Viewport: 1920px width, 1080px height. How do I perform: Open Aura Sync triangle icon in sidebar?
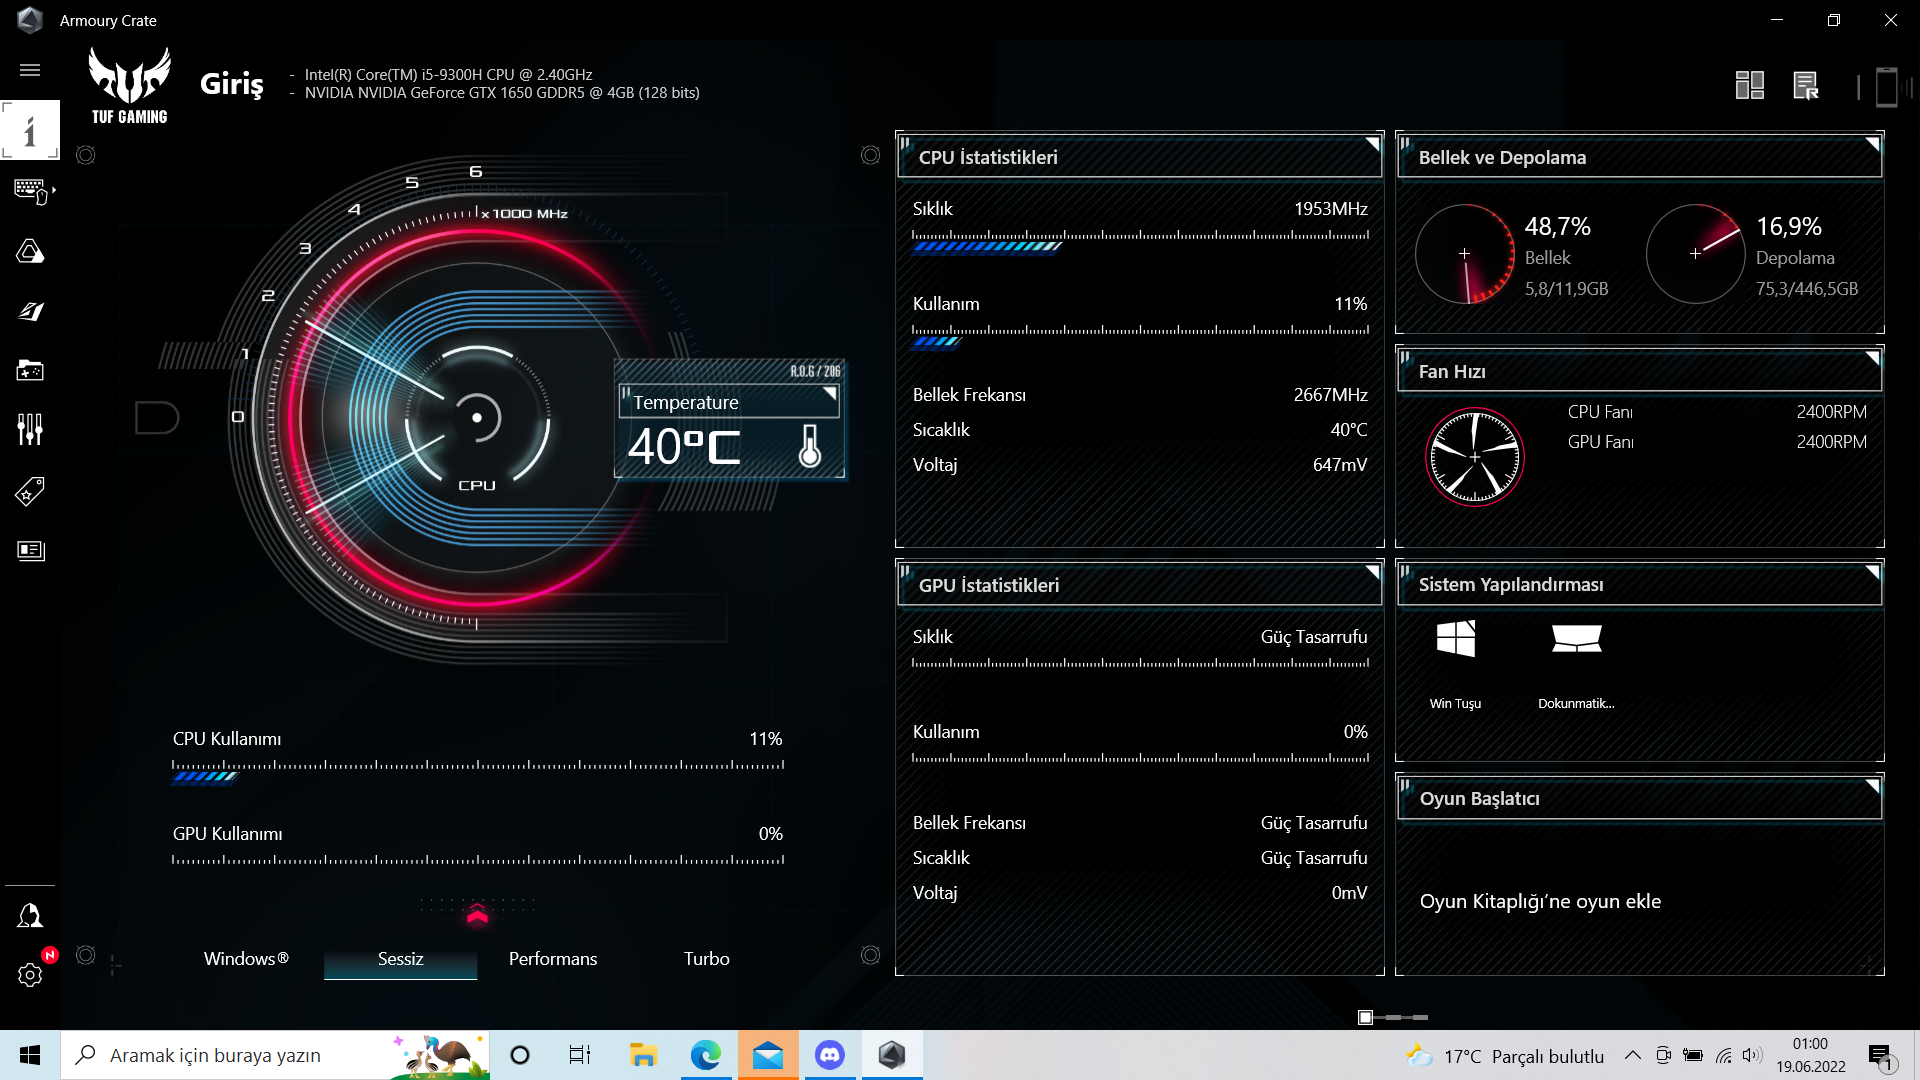click(30, 251)
